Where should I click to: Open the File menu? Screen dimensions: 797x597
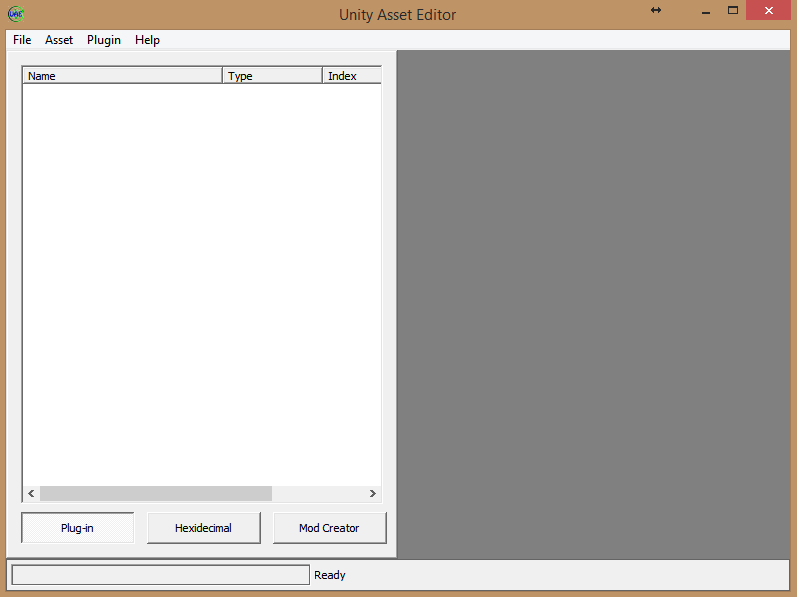22,40
